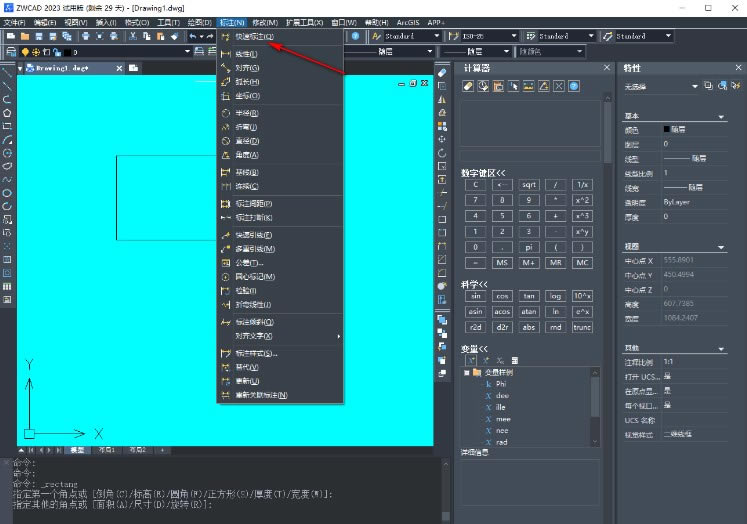Click the Cut scissors toolbar icon
747x524 pixels.
coord(133,36)
